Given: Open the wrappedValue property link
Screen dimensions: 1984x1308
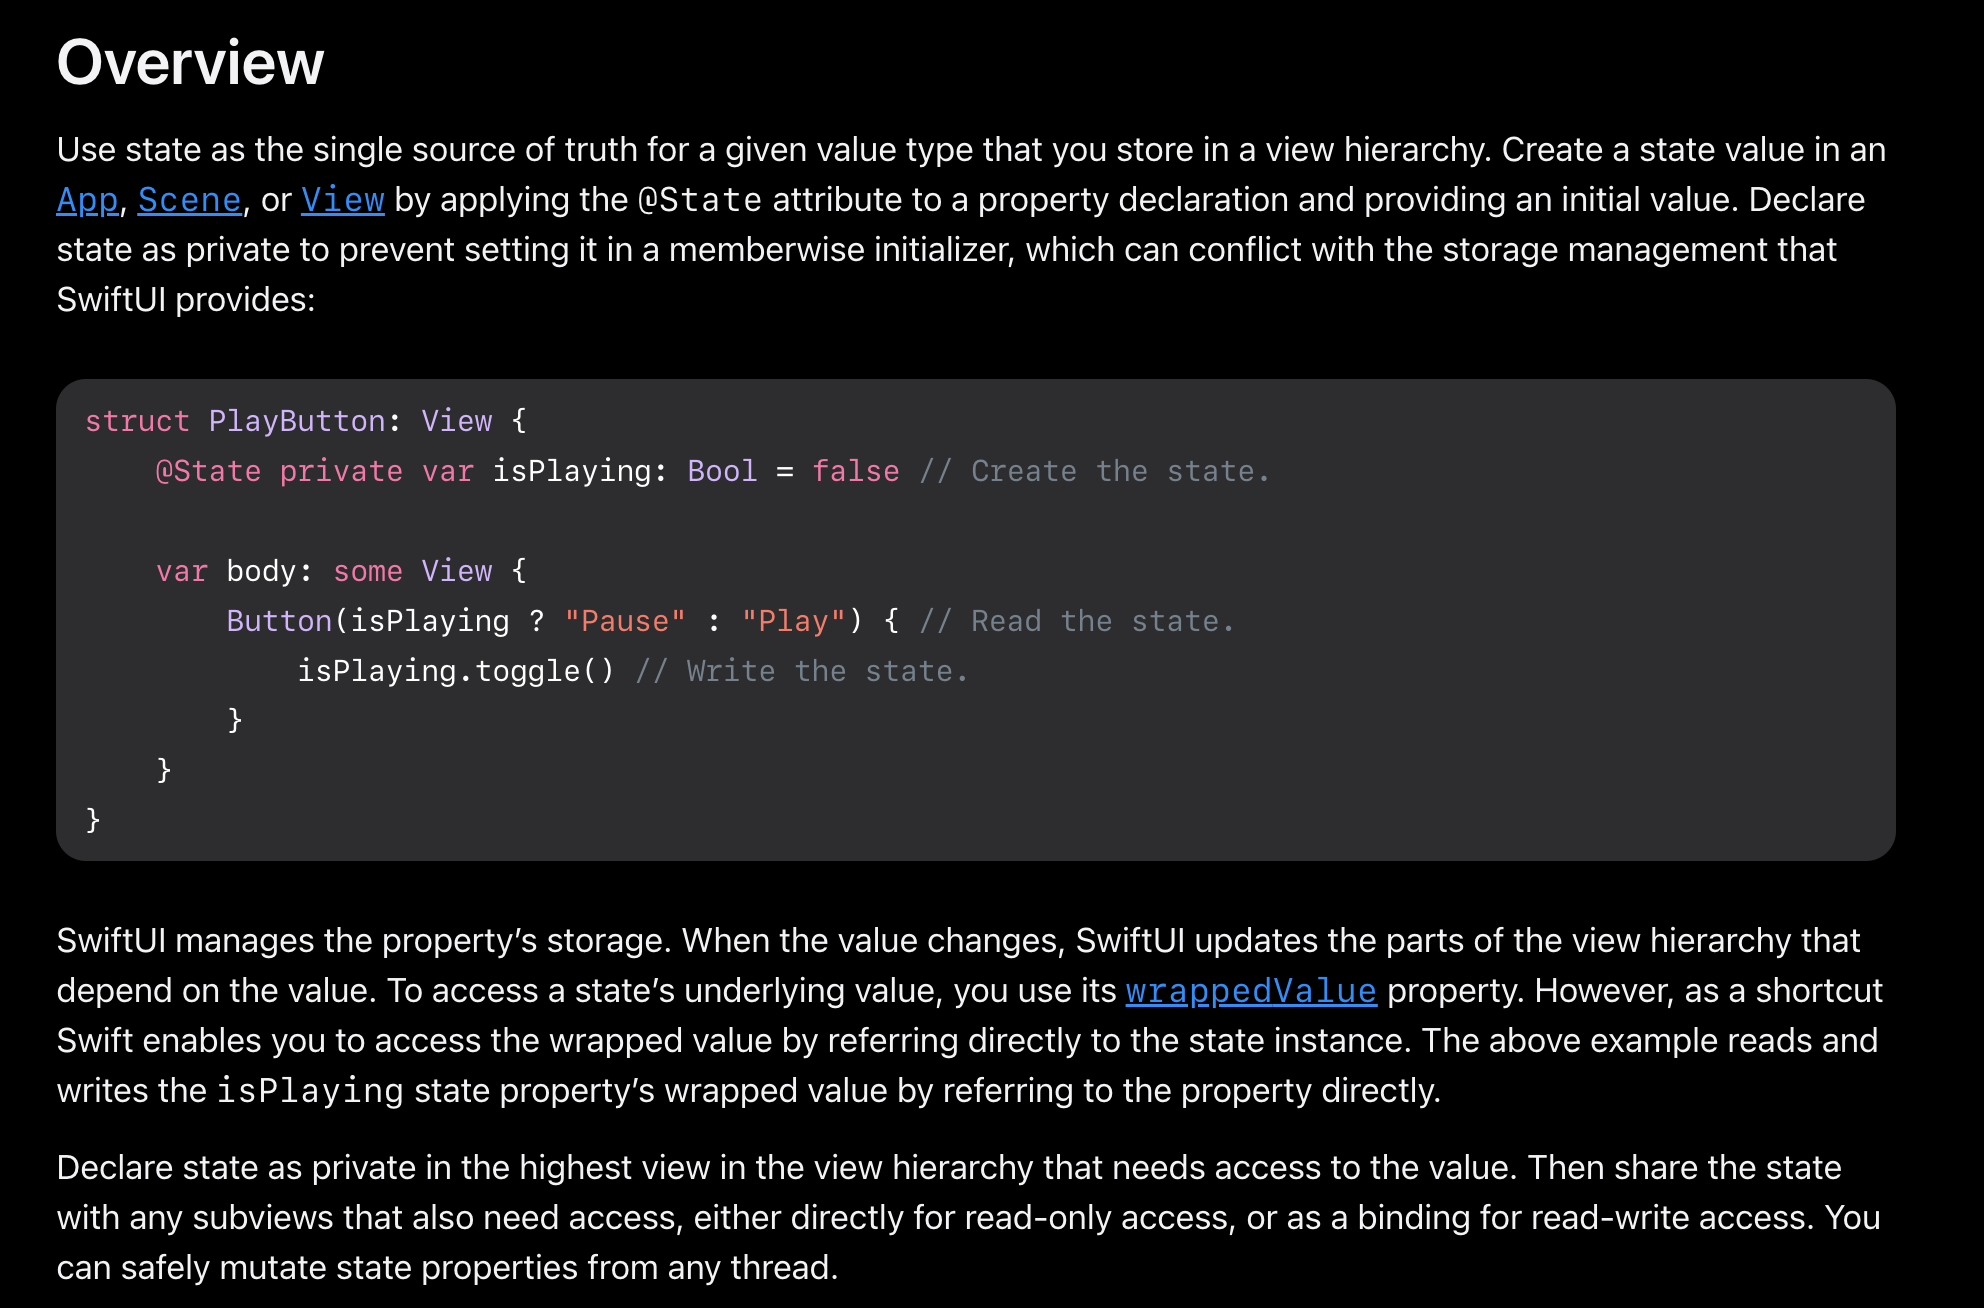Looking at the screenshot, I should pyautogui.click(x=1250, y=991).
